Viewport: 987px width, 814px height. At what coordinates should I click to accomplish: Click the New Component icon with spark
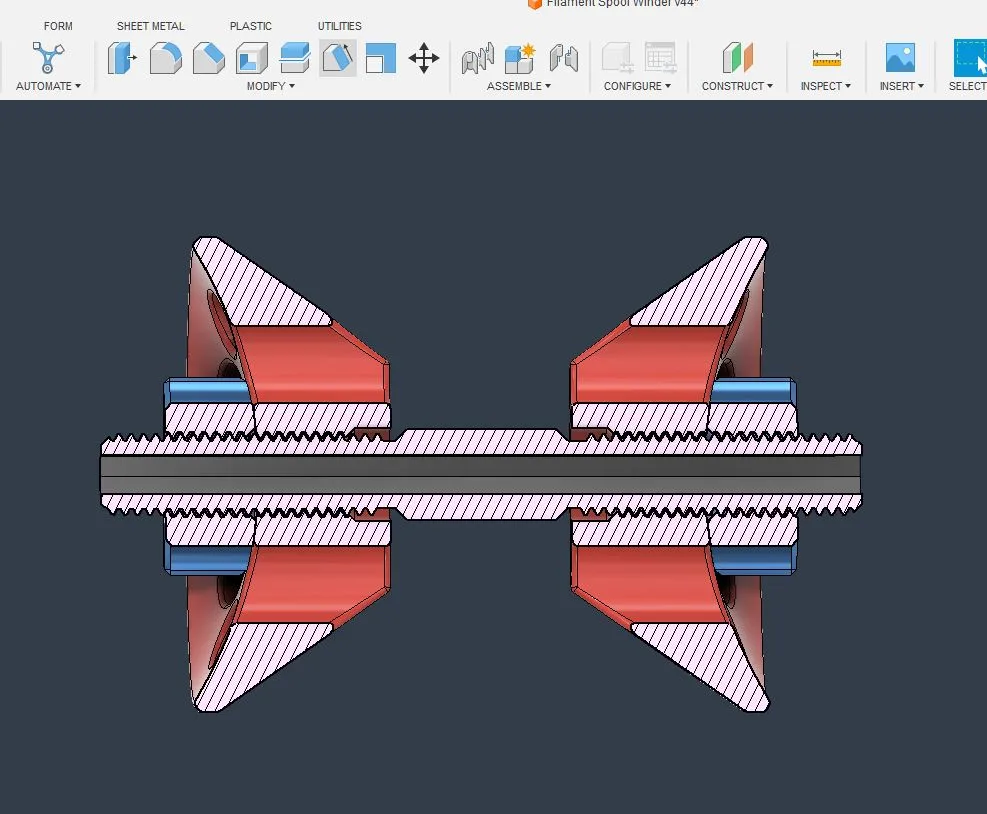coord(519,59)
